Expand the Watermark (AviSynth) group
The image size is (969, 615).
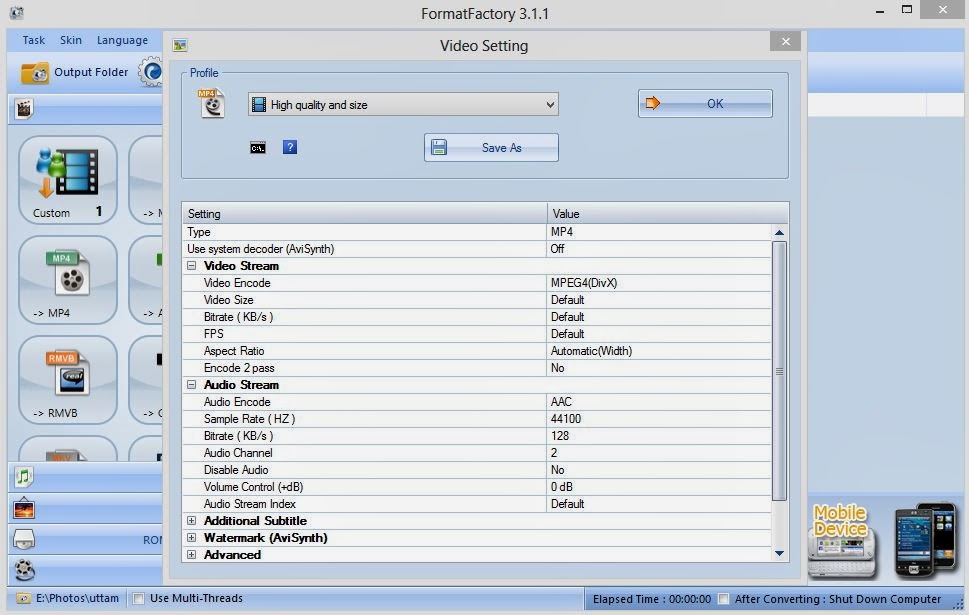tap(192, 538)
